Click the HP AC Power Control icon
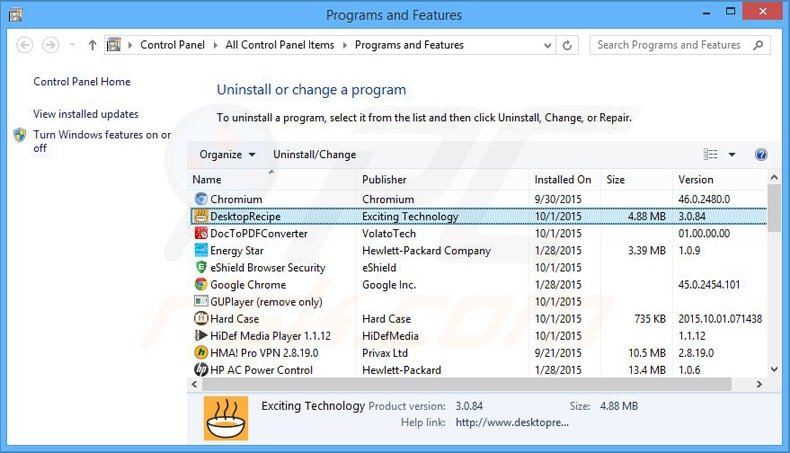The width and height of the screenshot is (790, 453). coord(201,370)
